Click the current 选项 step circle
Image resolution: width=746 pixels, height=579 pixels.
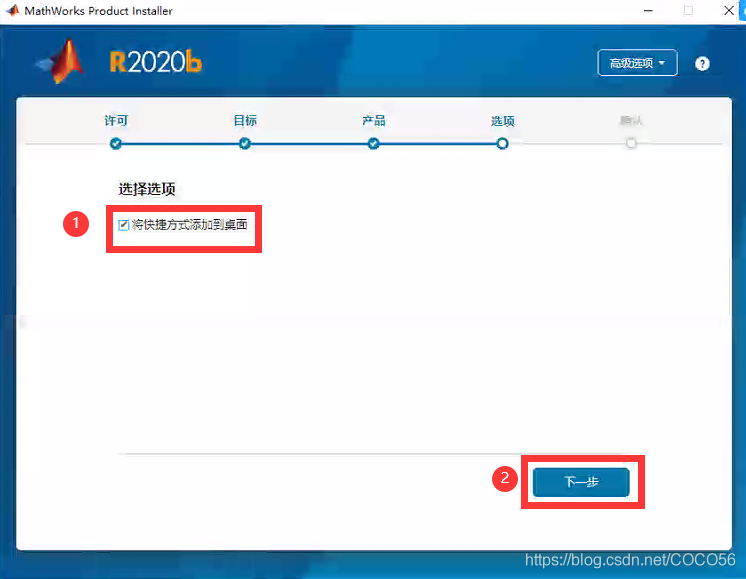coord(502,143)
